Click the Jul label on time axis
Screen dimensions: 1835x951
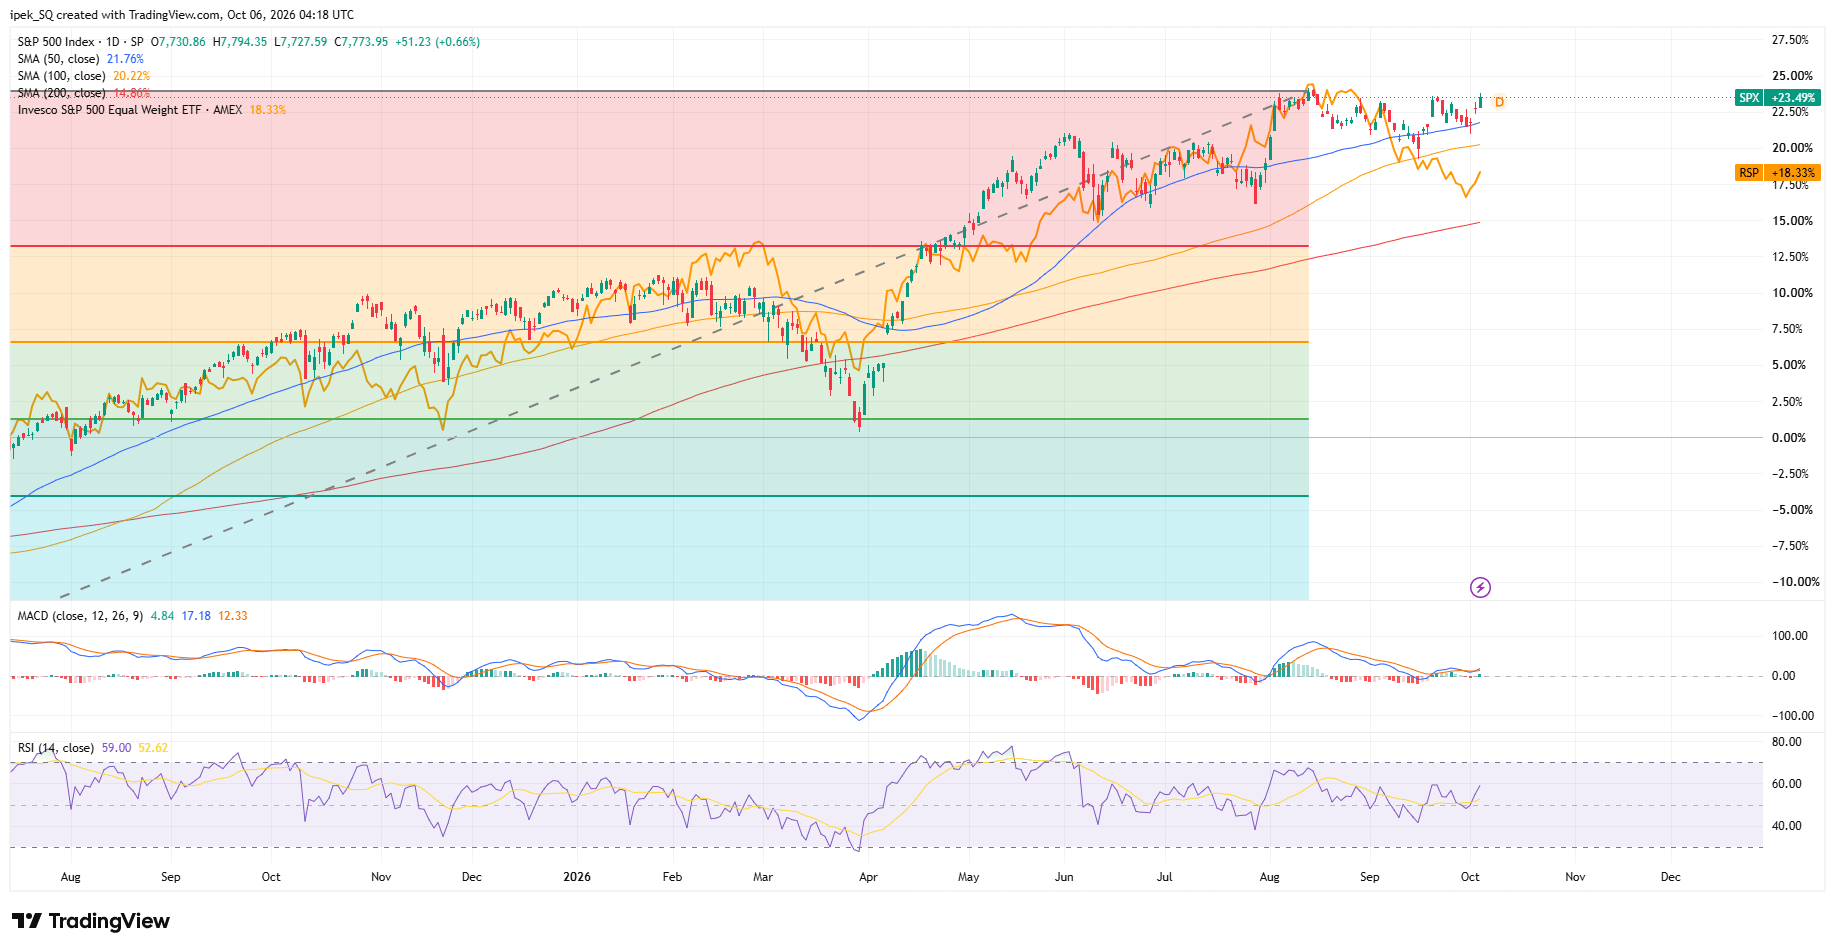tap(1165, 877)
